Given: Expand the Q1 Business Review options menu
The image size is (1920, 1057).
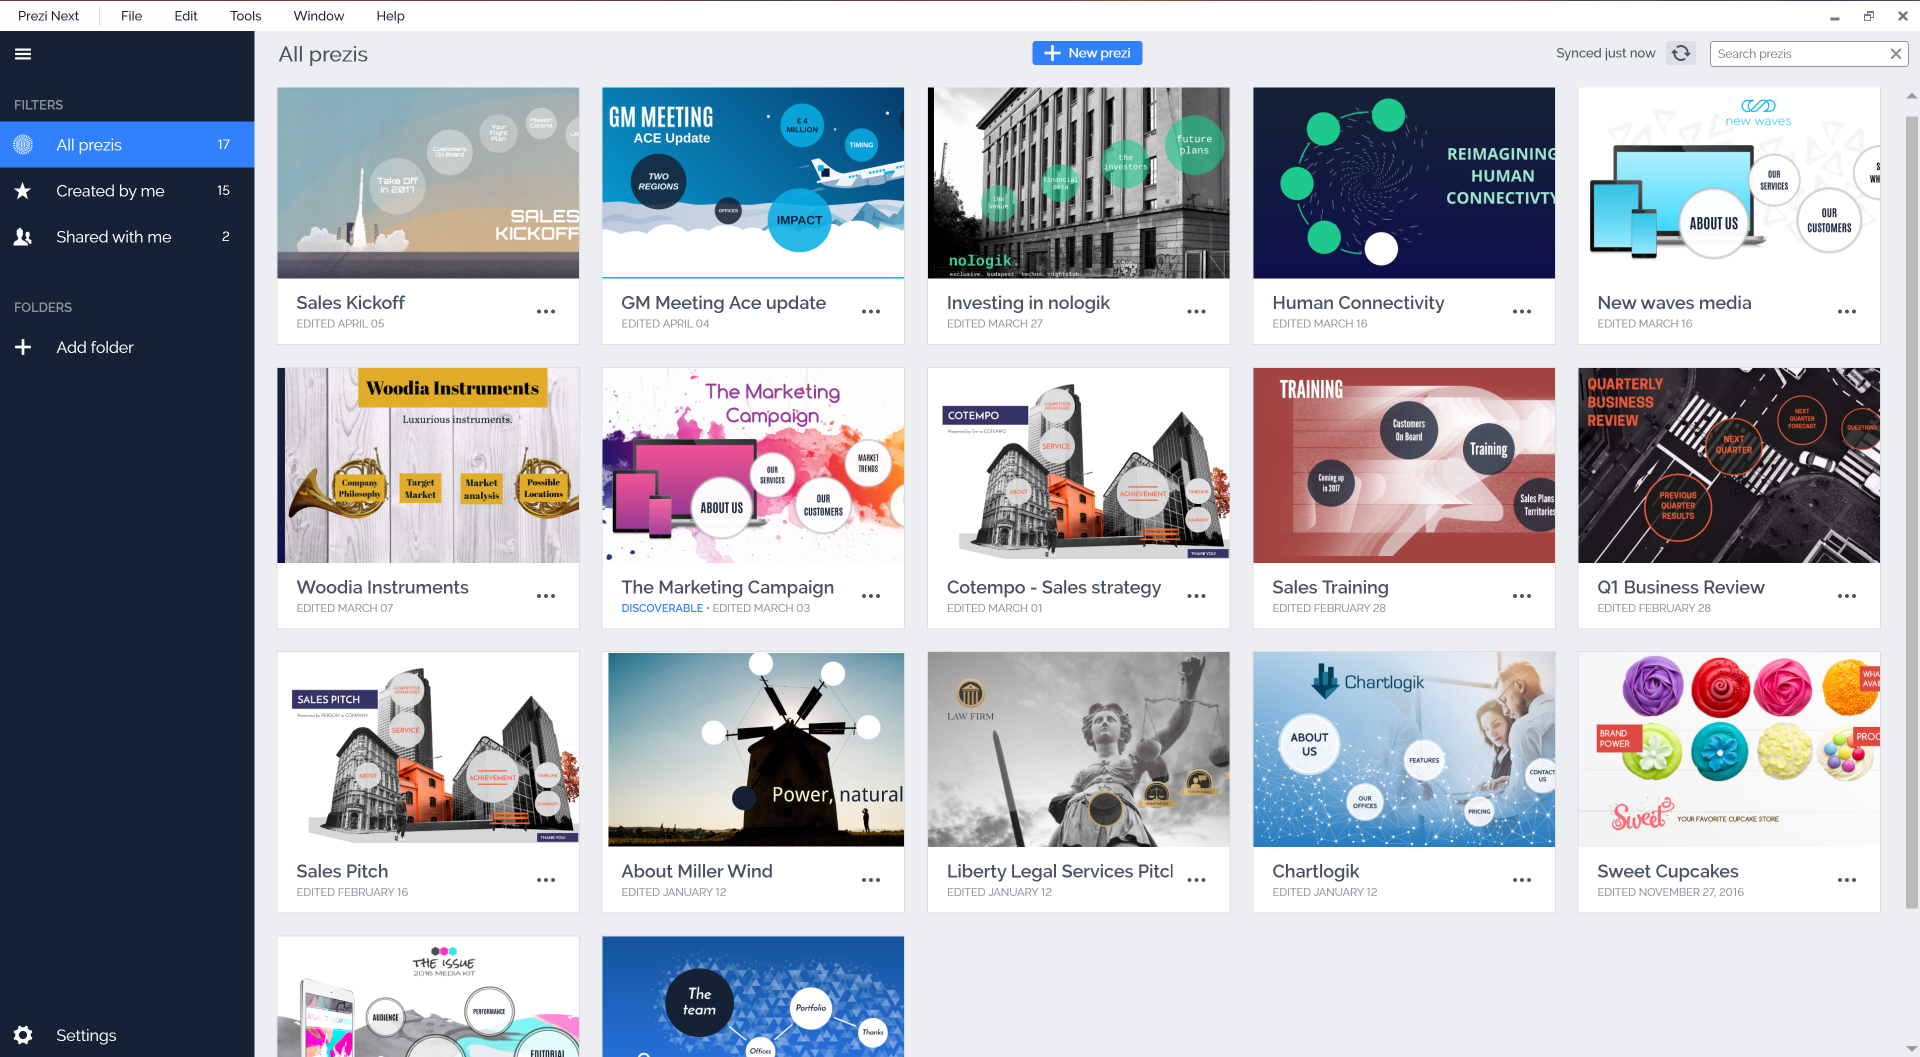Looking at the screenshot, I should [1846, 596].
